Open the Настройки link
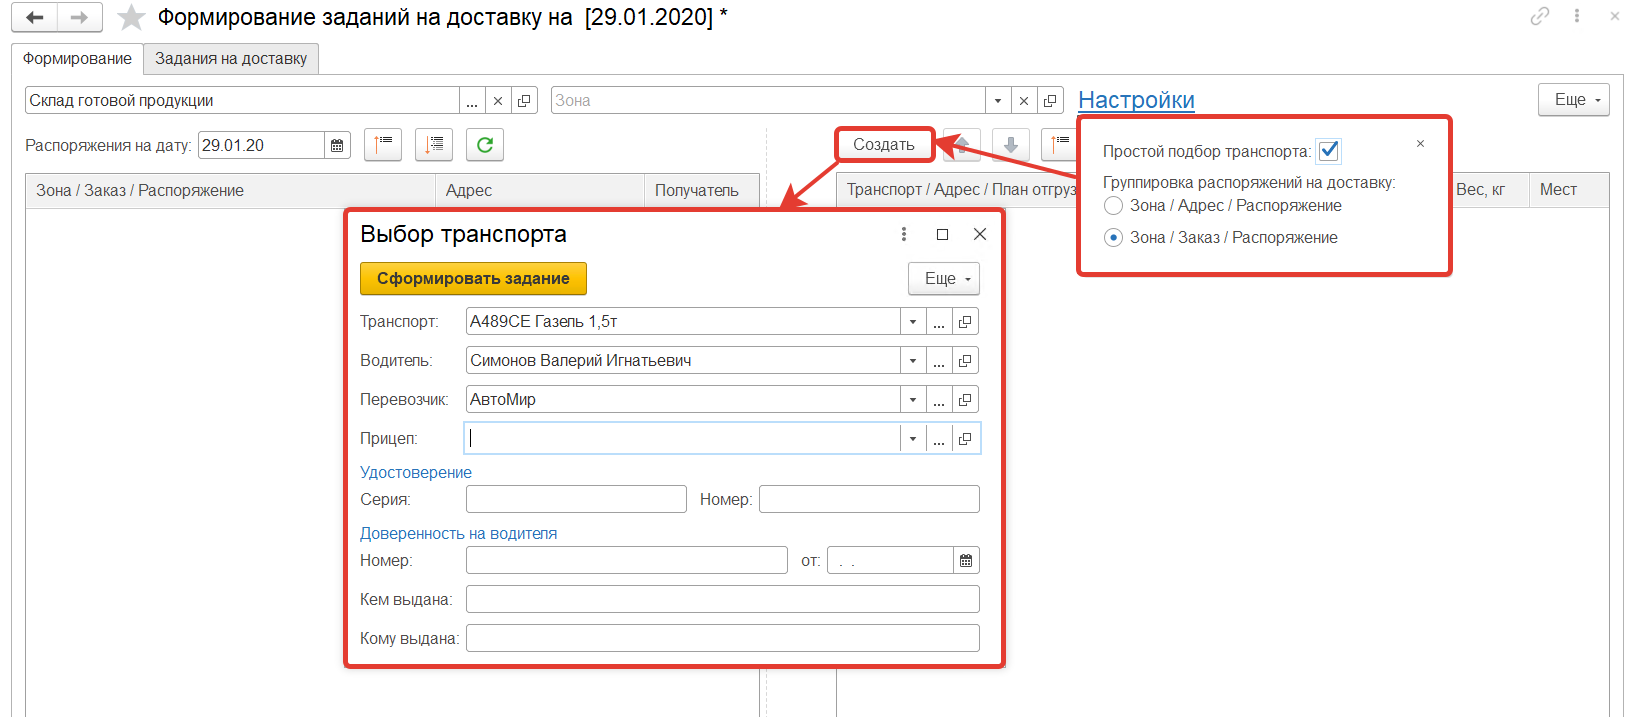 pos(1136,100)
